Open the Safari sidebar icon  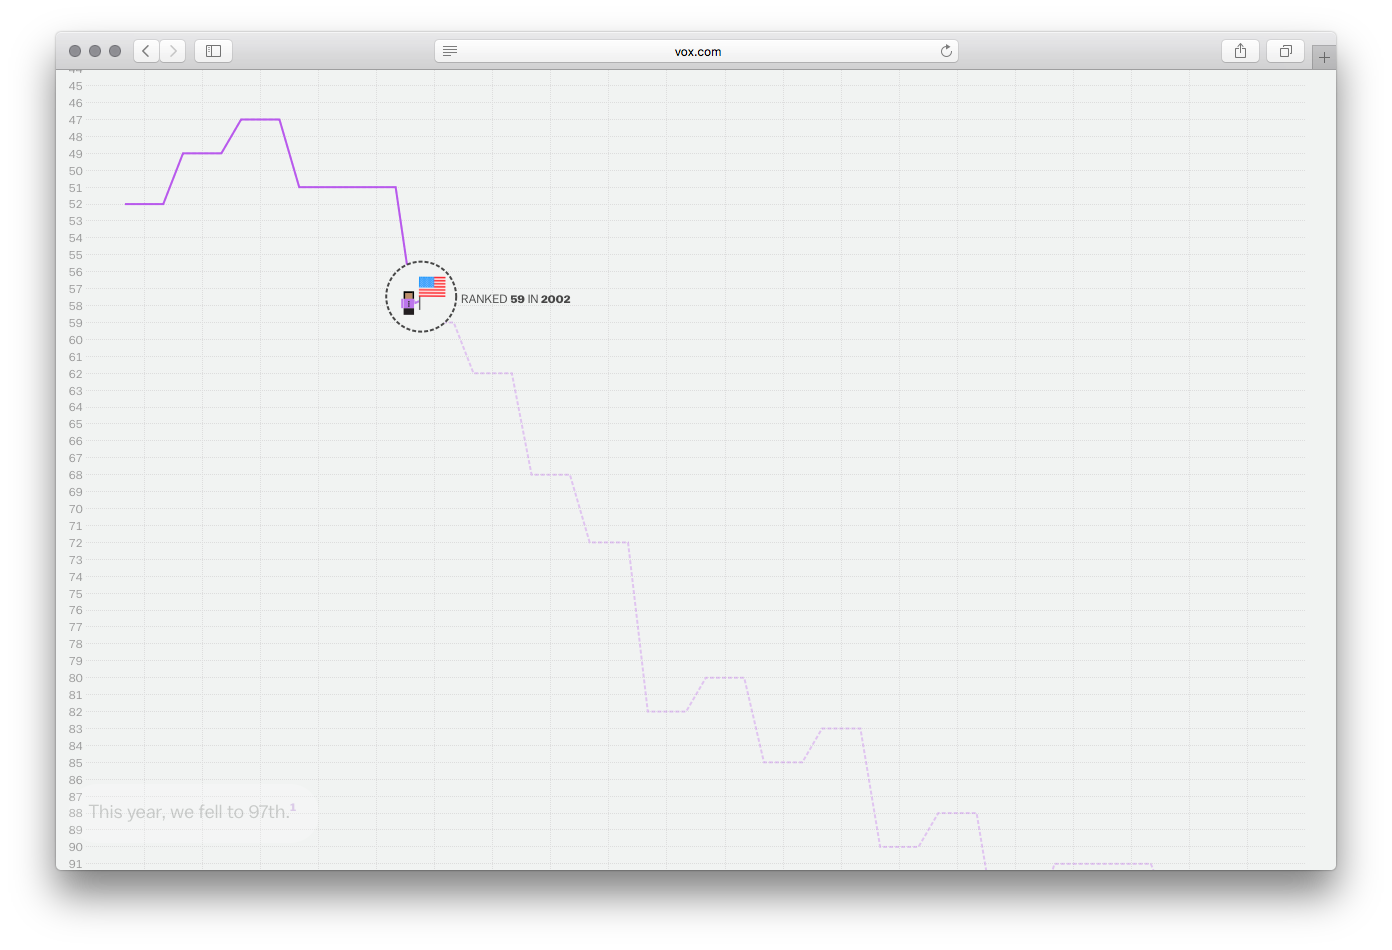click(x=213, y=50)
